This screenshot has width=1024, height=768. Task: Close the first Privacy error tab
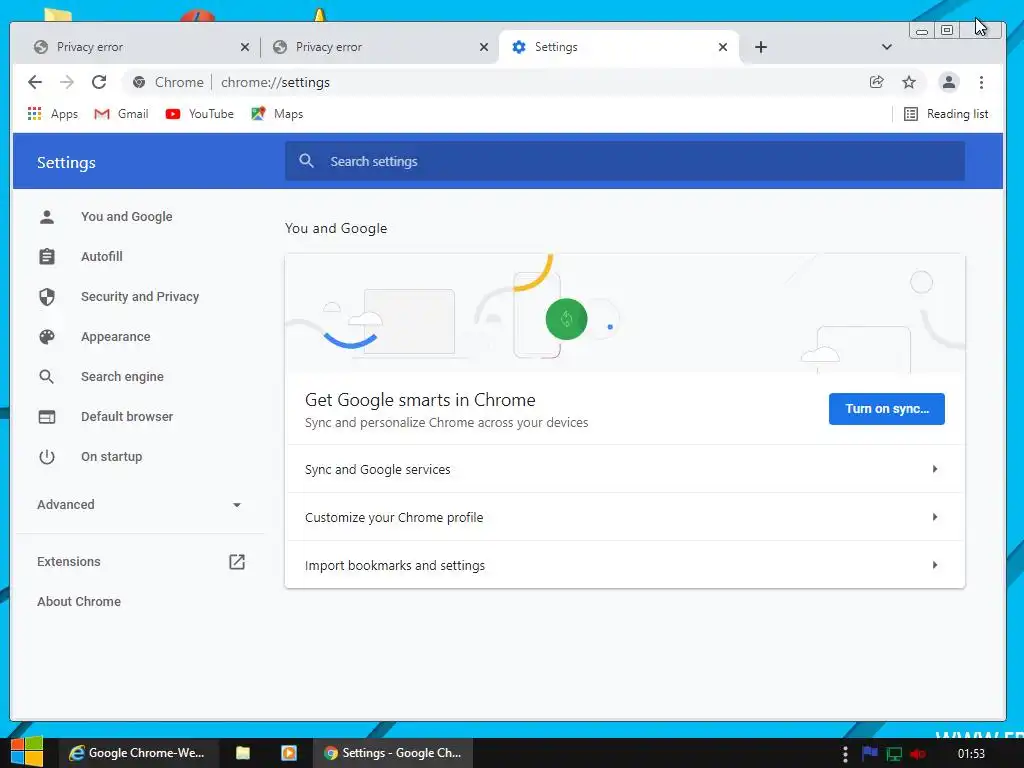point(244,47)
